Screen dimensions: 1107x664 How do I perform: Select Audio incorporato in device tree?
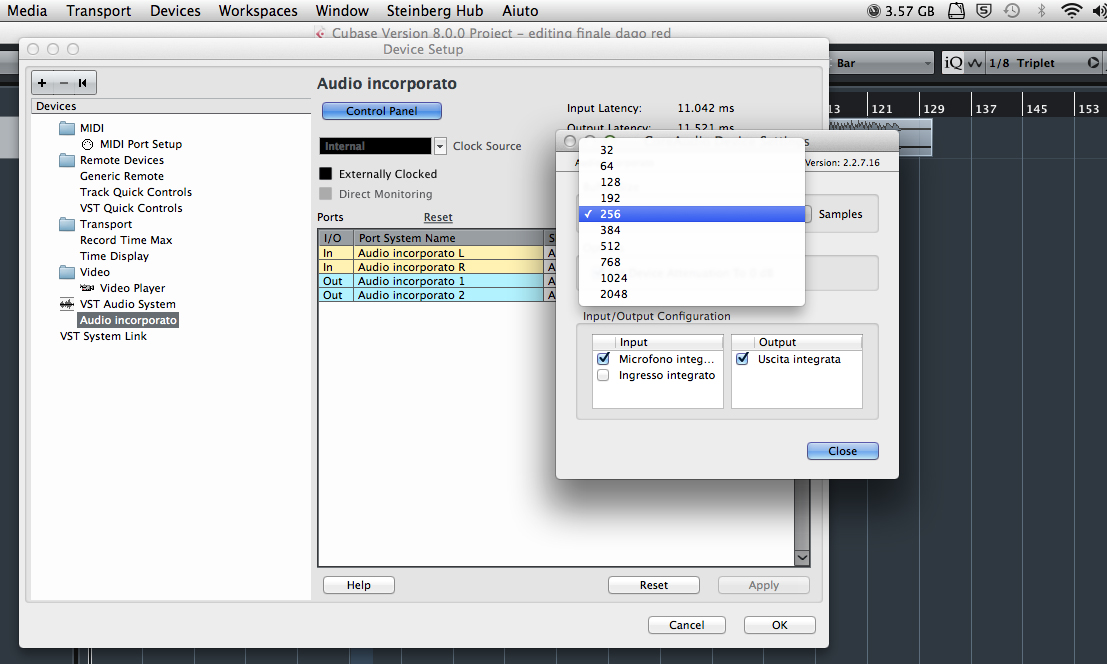pos(128,320)
